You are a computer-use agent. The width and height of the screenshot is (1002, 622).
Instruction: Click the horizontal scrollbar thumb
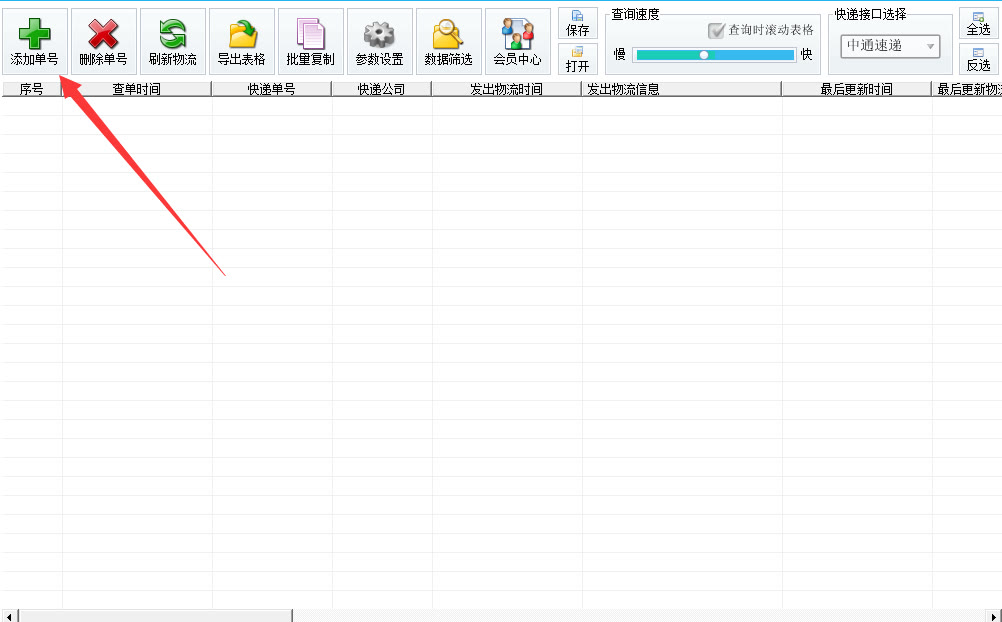156,616
